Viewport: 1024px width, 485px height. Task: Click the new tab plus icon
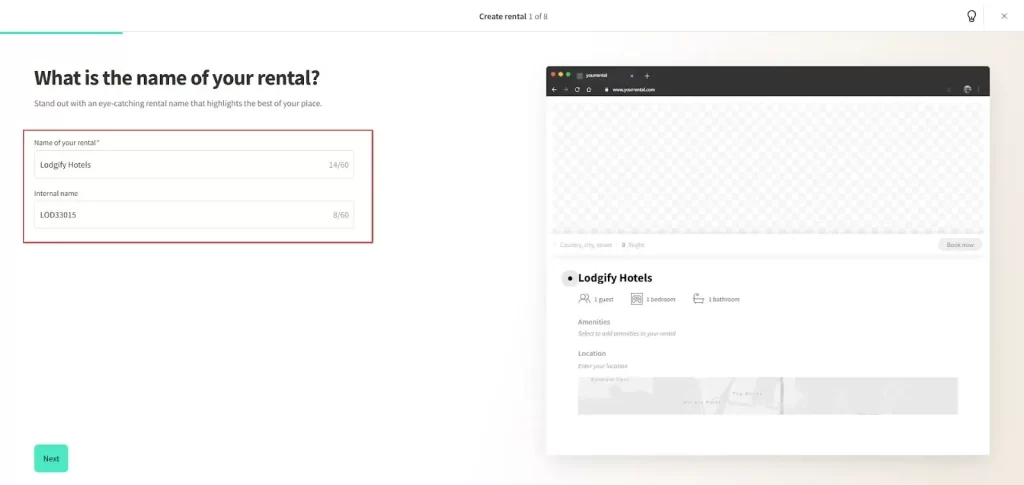(647, 76)
